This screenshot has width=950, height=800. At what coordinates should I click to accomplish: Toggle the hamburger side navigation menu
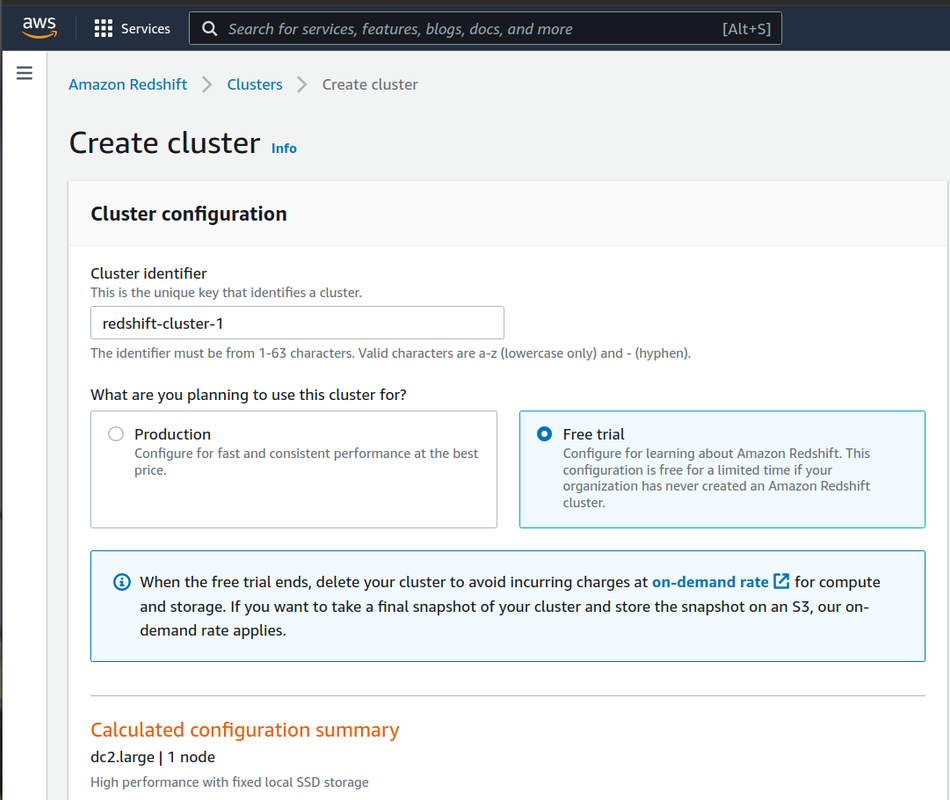pyautogui.click(x=24, y=73)
